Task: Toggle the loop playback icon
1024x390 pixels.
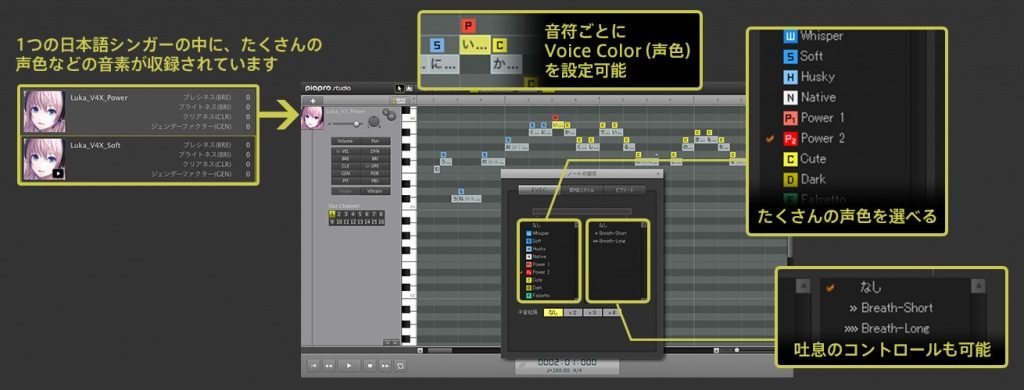Action: [400, 365]
